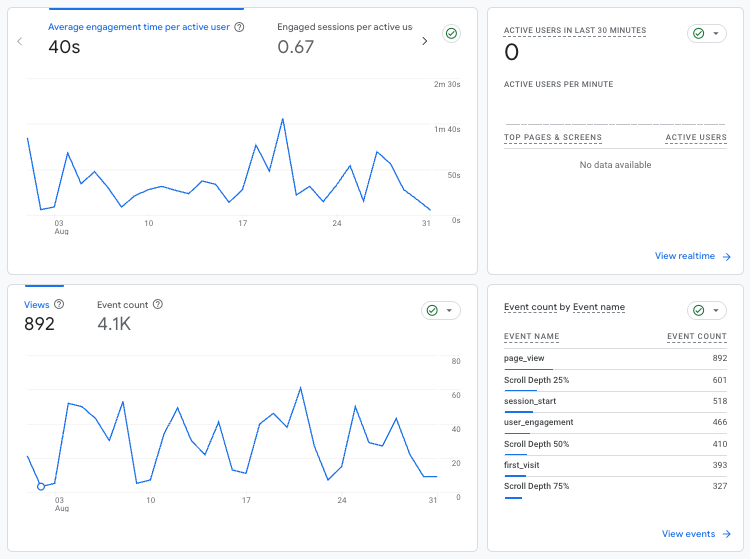
Task: Switch to Engaged sessions per active user tab
Action: (344, 27)
